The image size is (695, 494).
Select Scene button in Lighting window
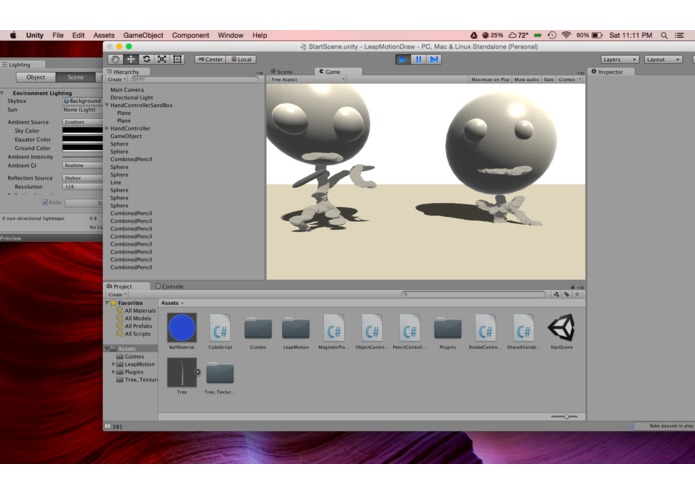(x=75, y=77)
